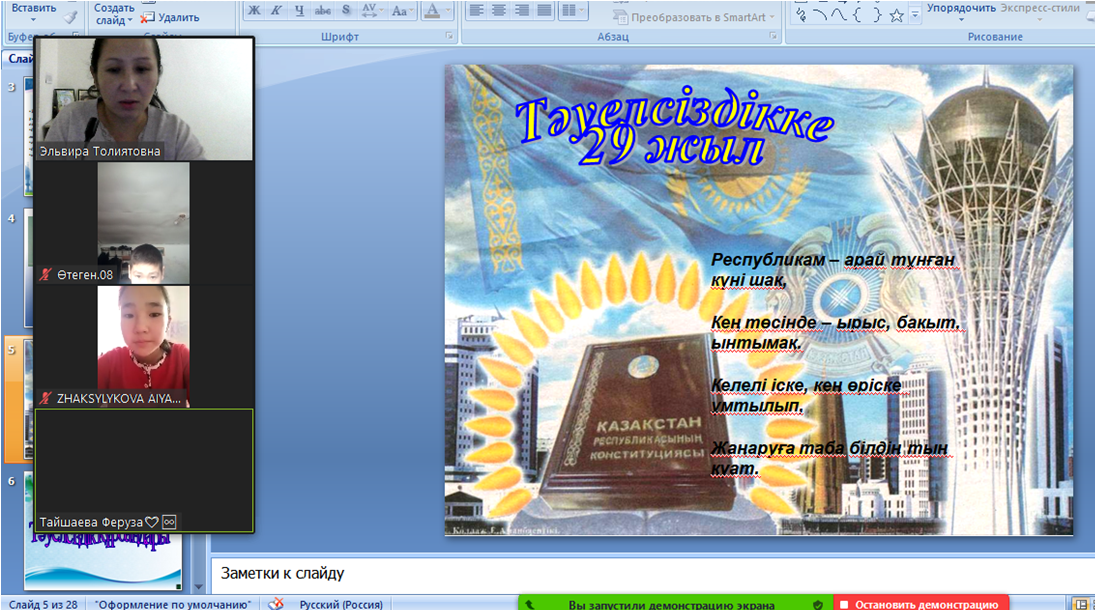Click the spell check icon in status bar

(276, 604)
